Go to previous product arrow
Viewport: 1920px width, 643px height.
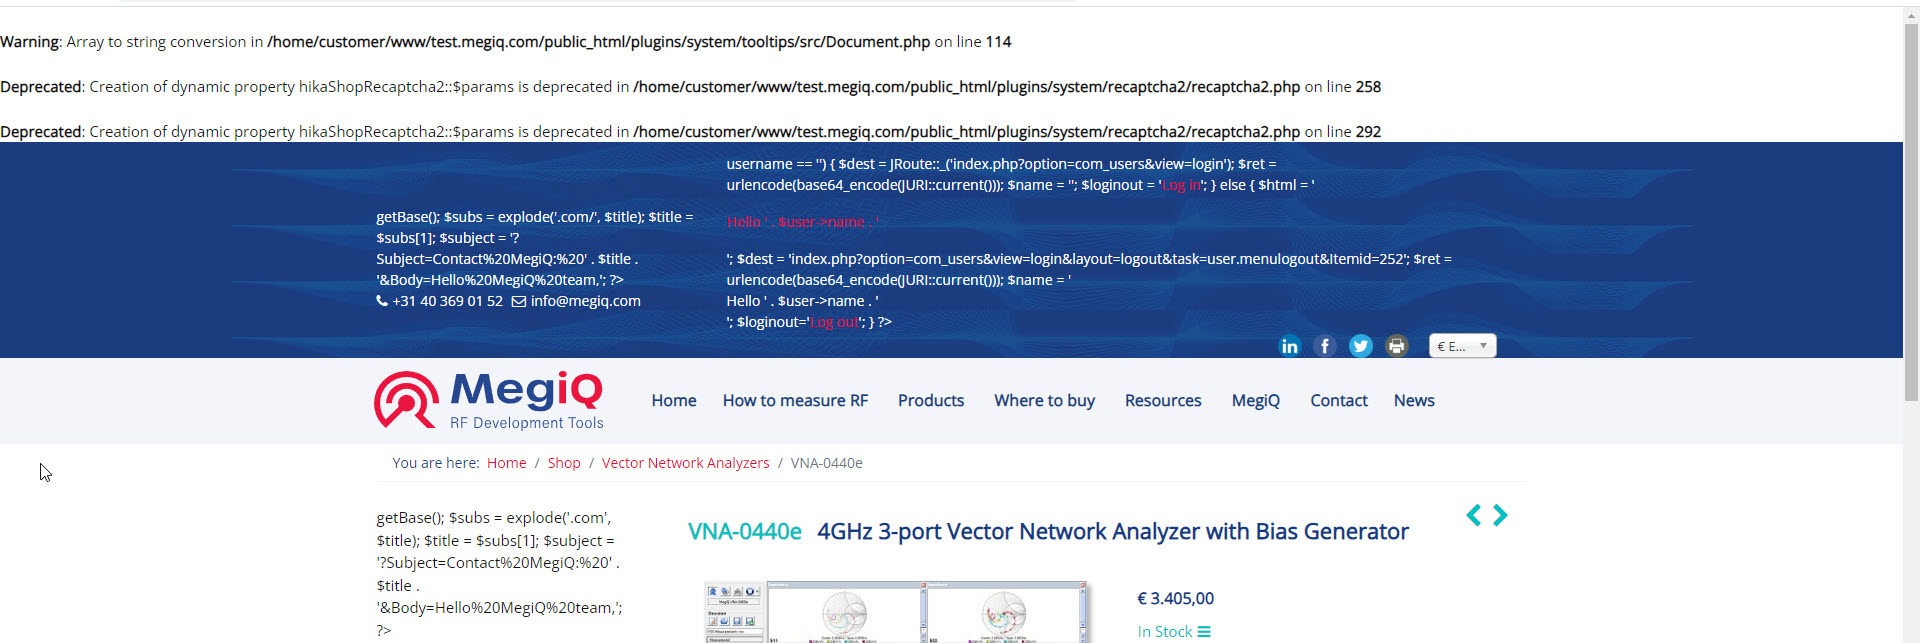pyautogui.click(x=1473, y=515)
